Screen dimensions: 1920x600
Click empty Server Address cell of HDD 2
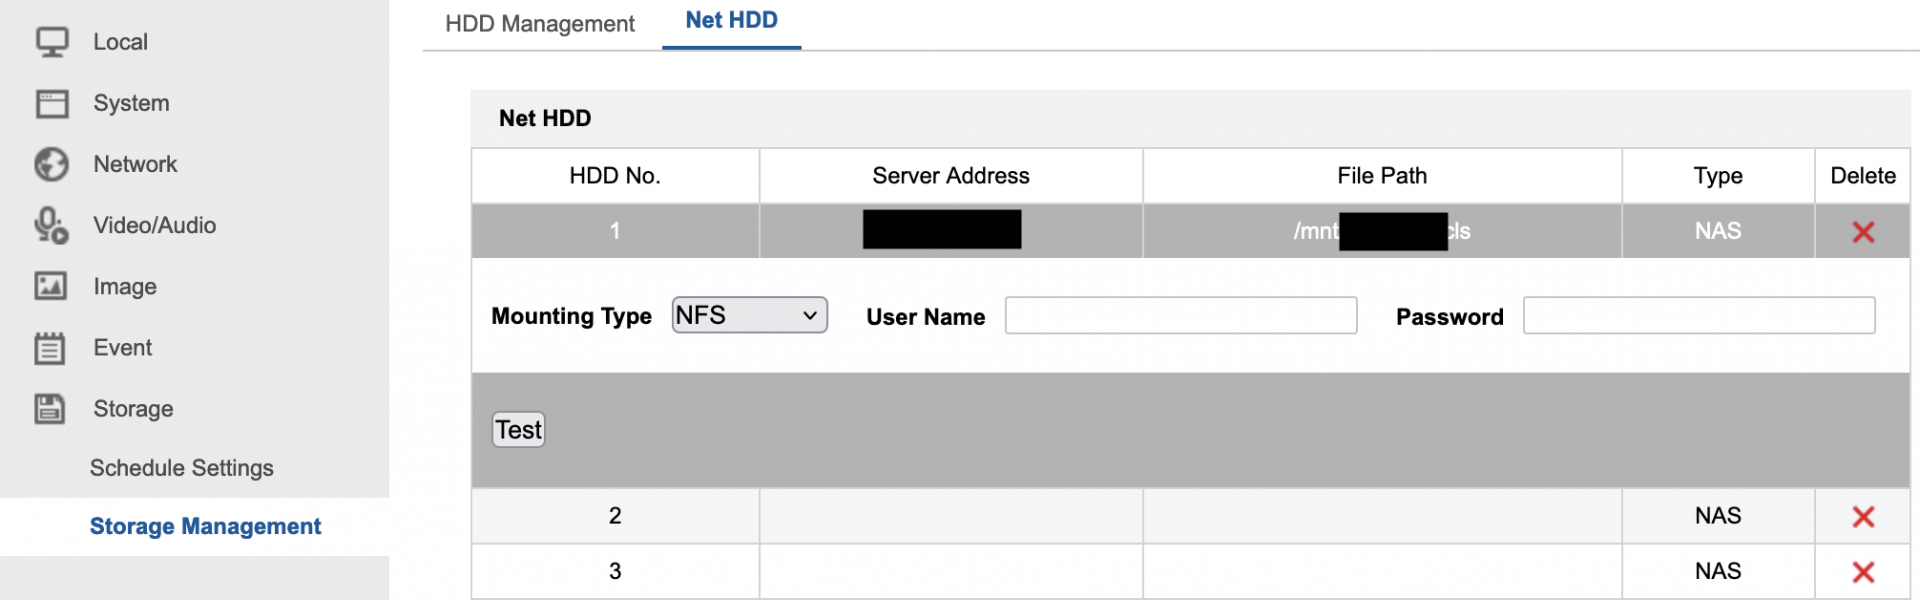coord(951,516)
